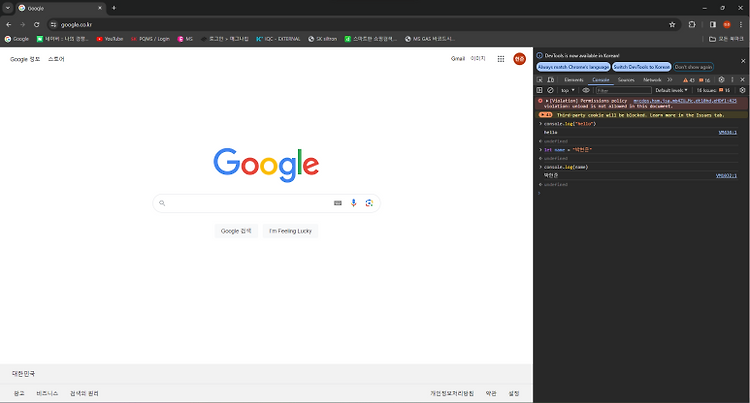Close the DevTools panel
Viewport: 750px width, 403px height.
[x=742, y=80]
